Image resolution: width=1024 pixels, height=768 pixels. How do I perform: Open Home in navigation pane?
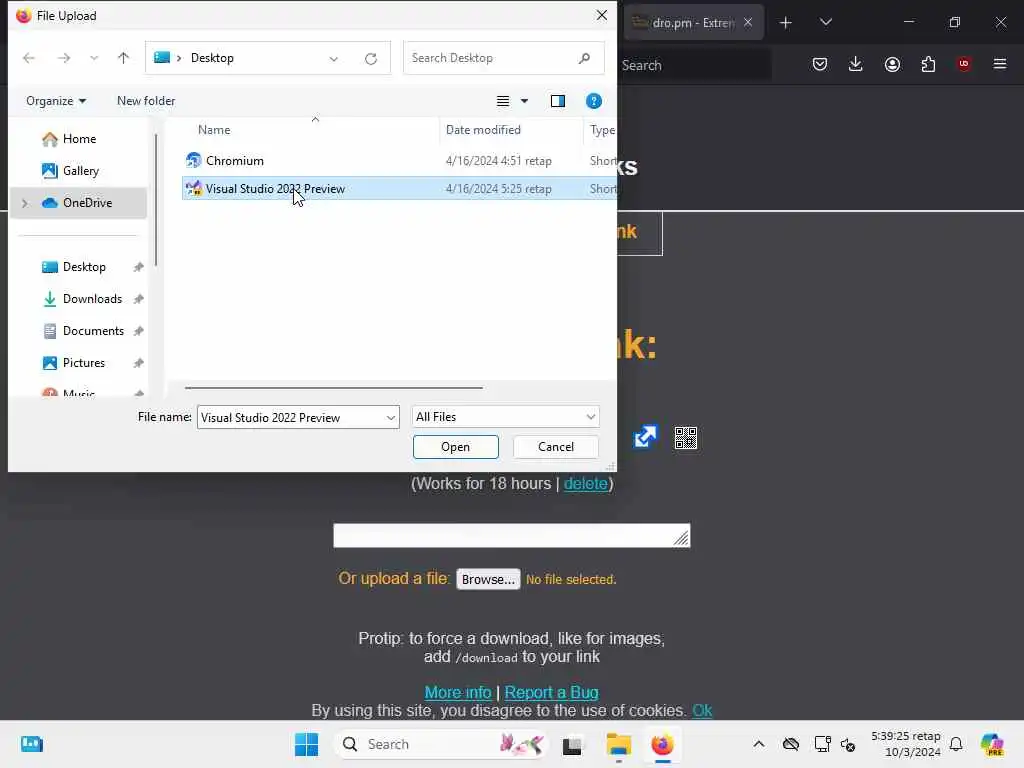[x=79, y=139]
